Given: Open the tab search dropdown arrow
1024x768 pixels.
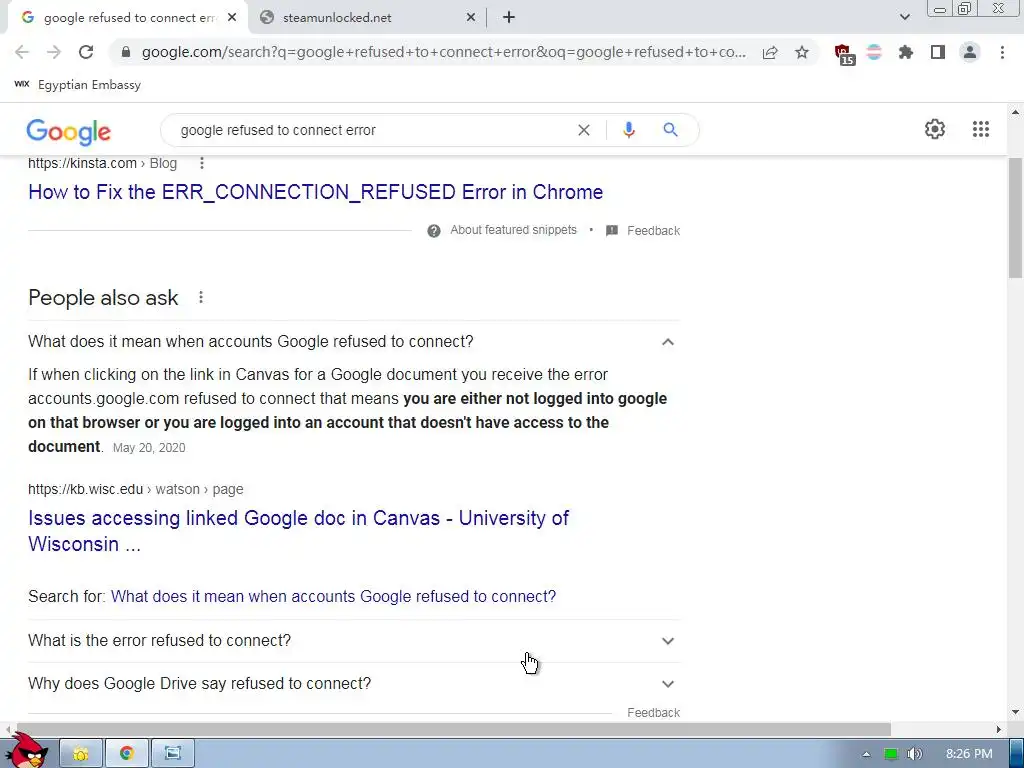Looking at the screenshot, I should (904, 17).
